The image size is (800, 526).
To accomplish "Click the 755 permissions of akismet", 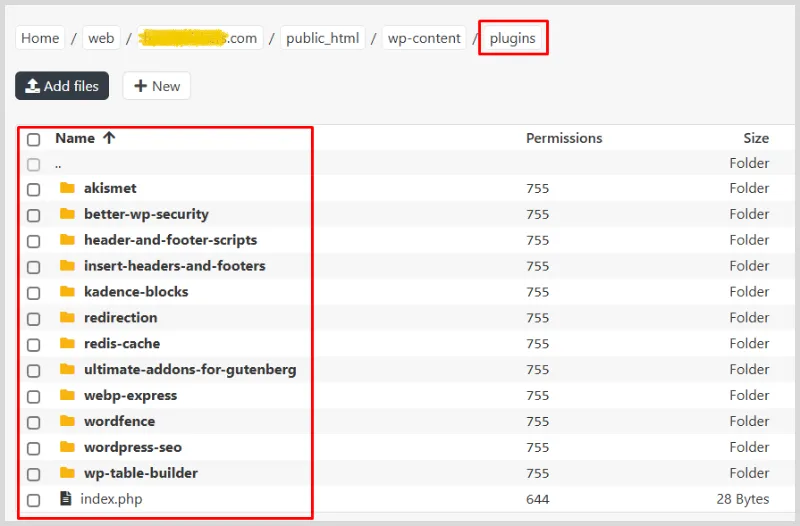I will click(538, 188).
